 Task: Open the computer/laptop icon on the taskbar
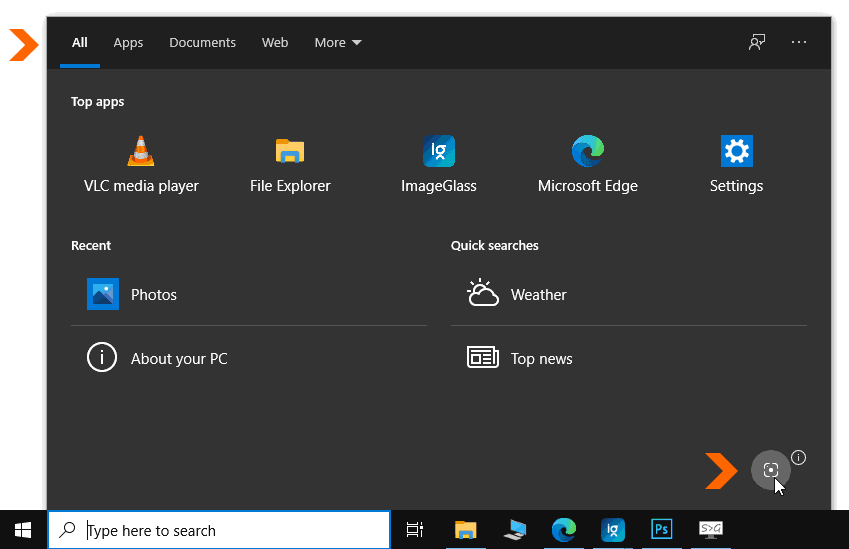[514, 530]
